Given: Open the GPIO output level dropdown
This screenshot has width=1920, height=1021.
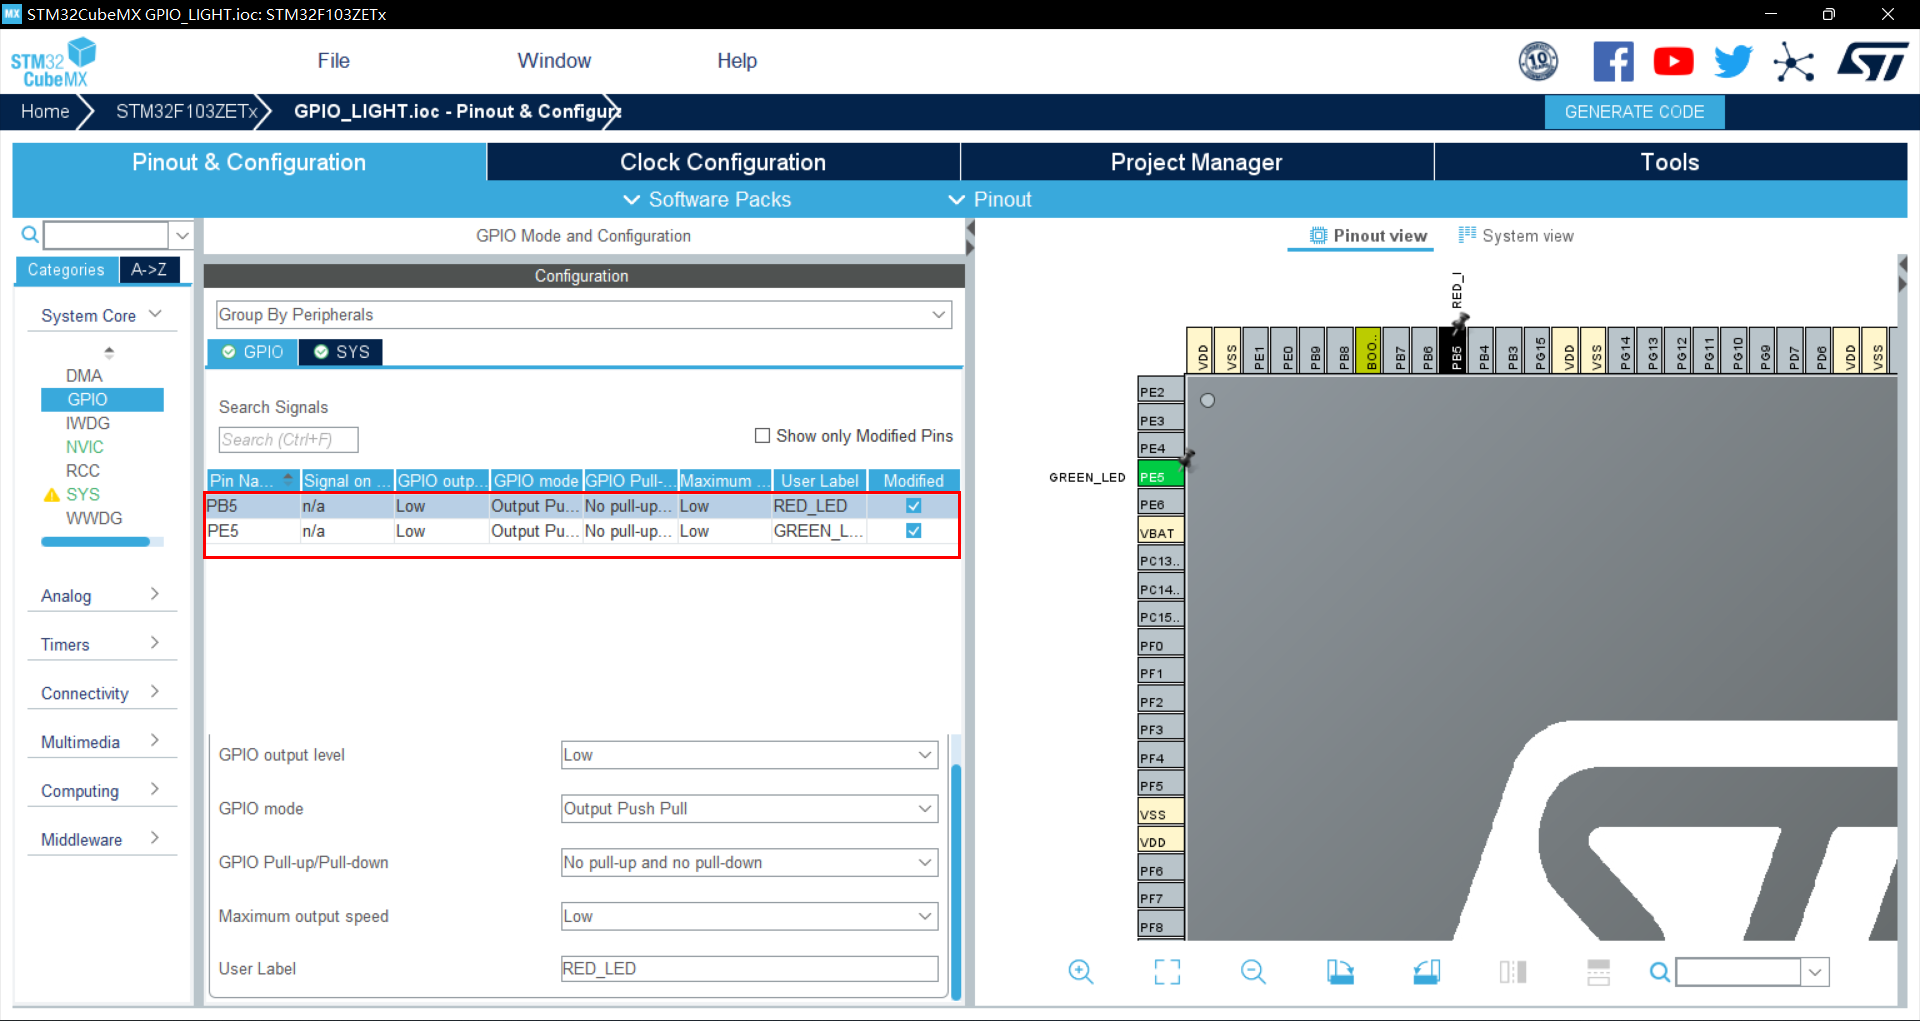Looking at the screenshot, I should click(x=749, y=755).
